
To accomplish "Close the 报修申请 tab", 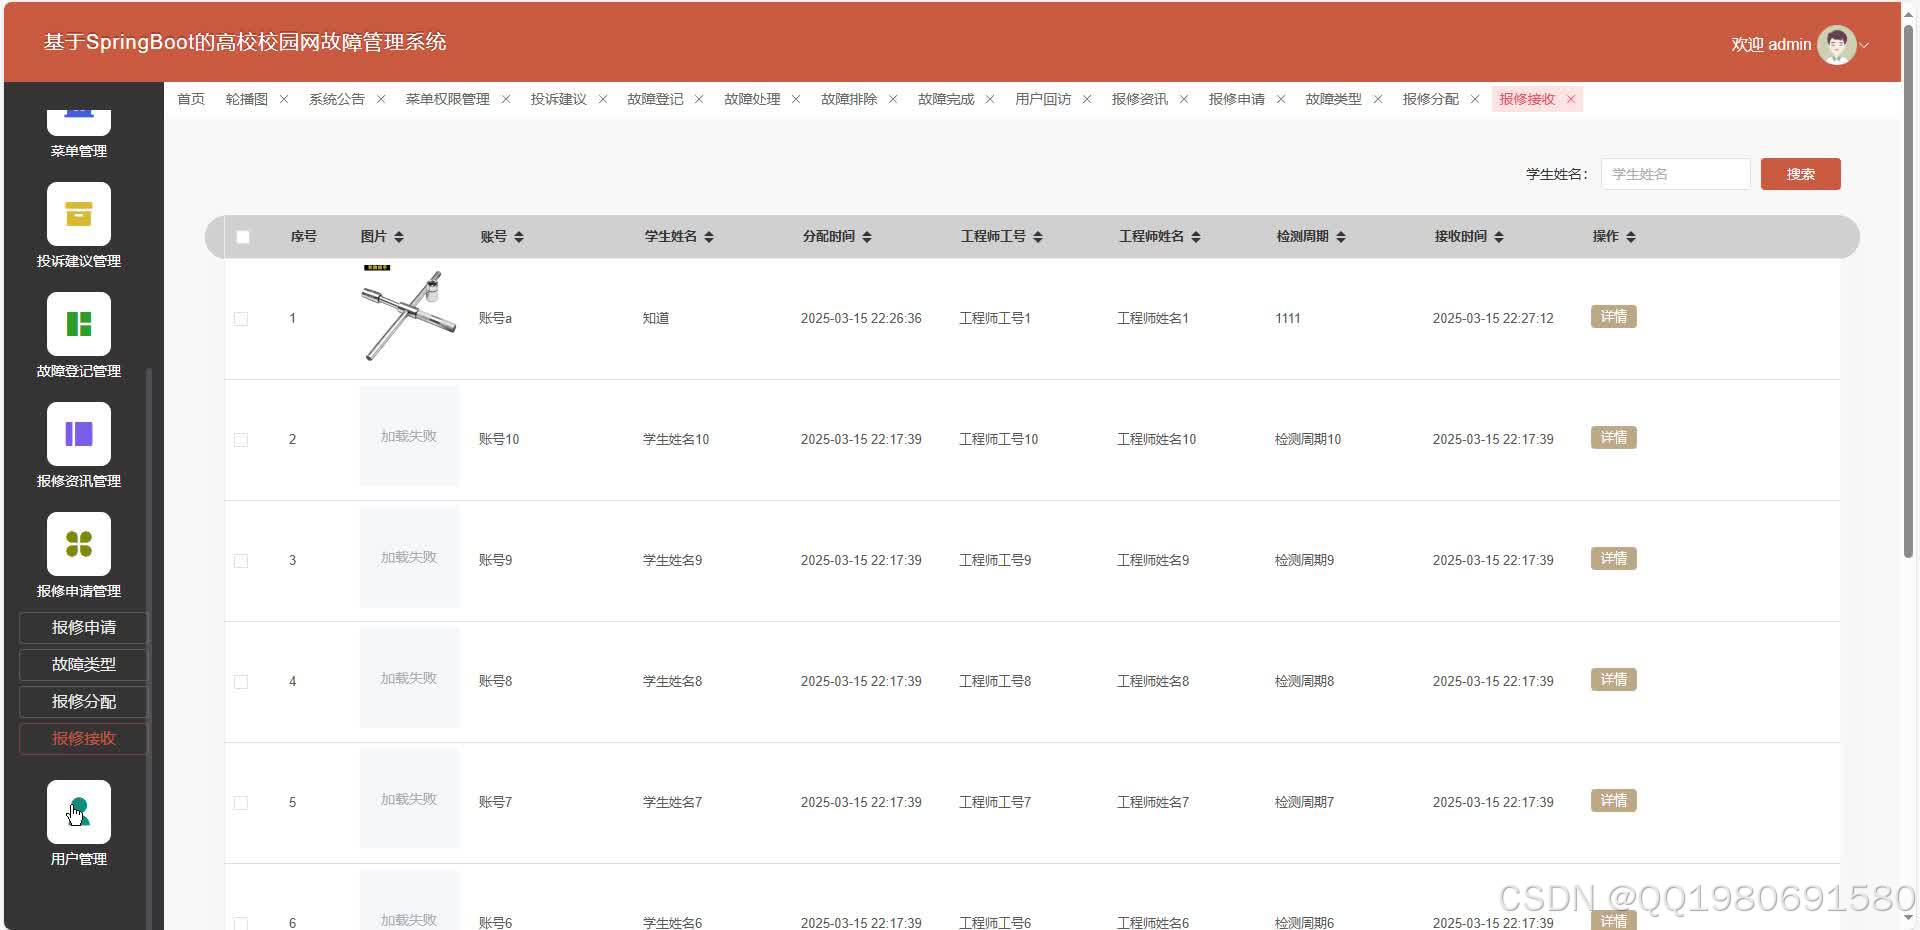I will click(x=1281, y=99).
